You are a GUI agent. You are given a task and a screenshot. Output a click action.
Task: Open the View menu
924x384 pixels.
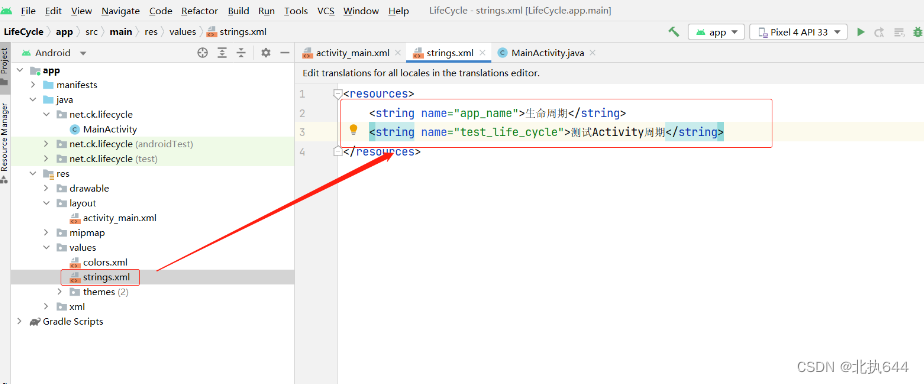[x=81, y=11]
